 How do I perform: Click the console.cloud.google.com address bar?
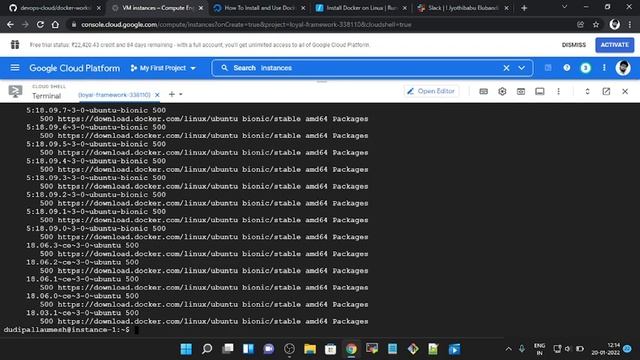point(245,24)
